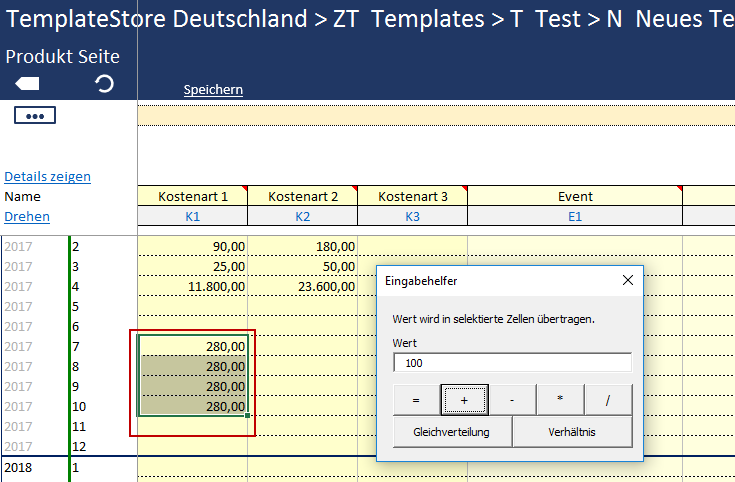The height and width of the screenshot is (482, 735).
Task: Click the Drehen link
Action: pyautogui.click(x=27, y=217)
